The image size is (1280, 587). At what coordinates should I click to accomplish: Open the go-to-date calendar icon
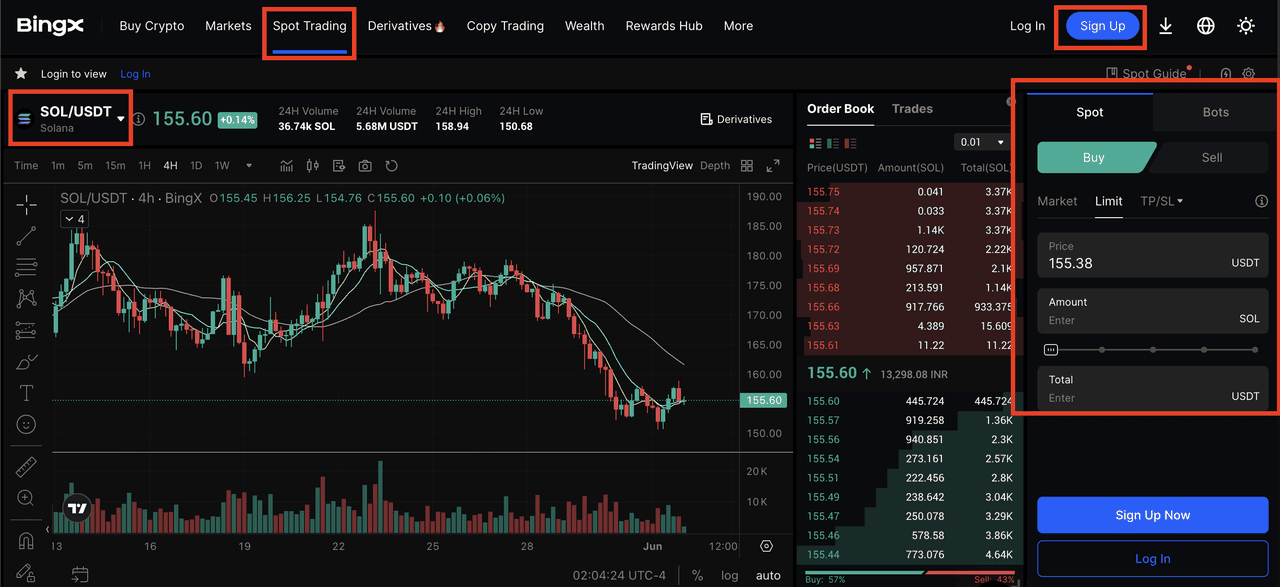[x=80, y=575]
